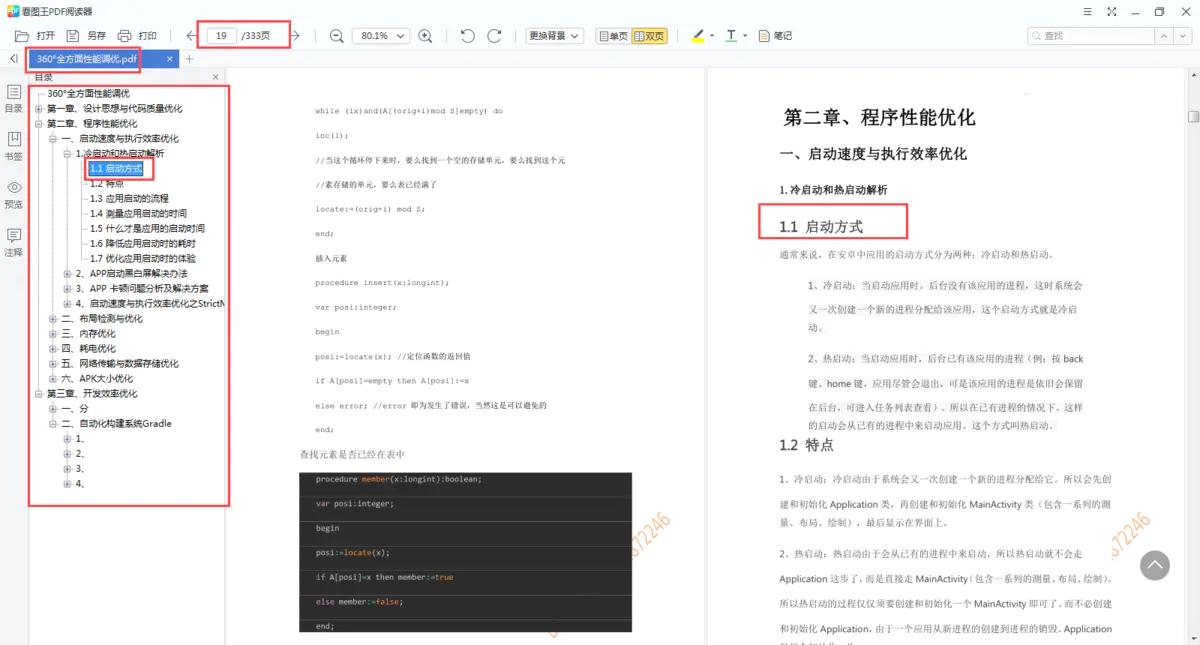This screenshot has height=645, width=1200.
Task: Open the hamburger menu at top right
Action: 1086,12
